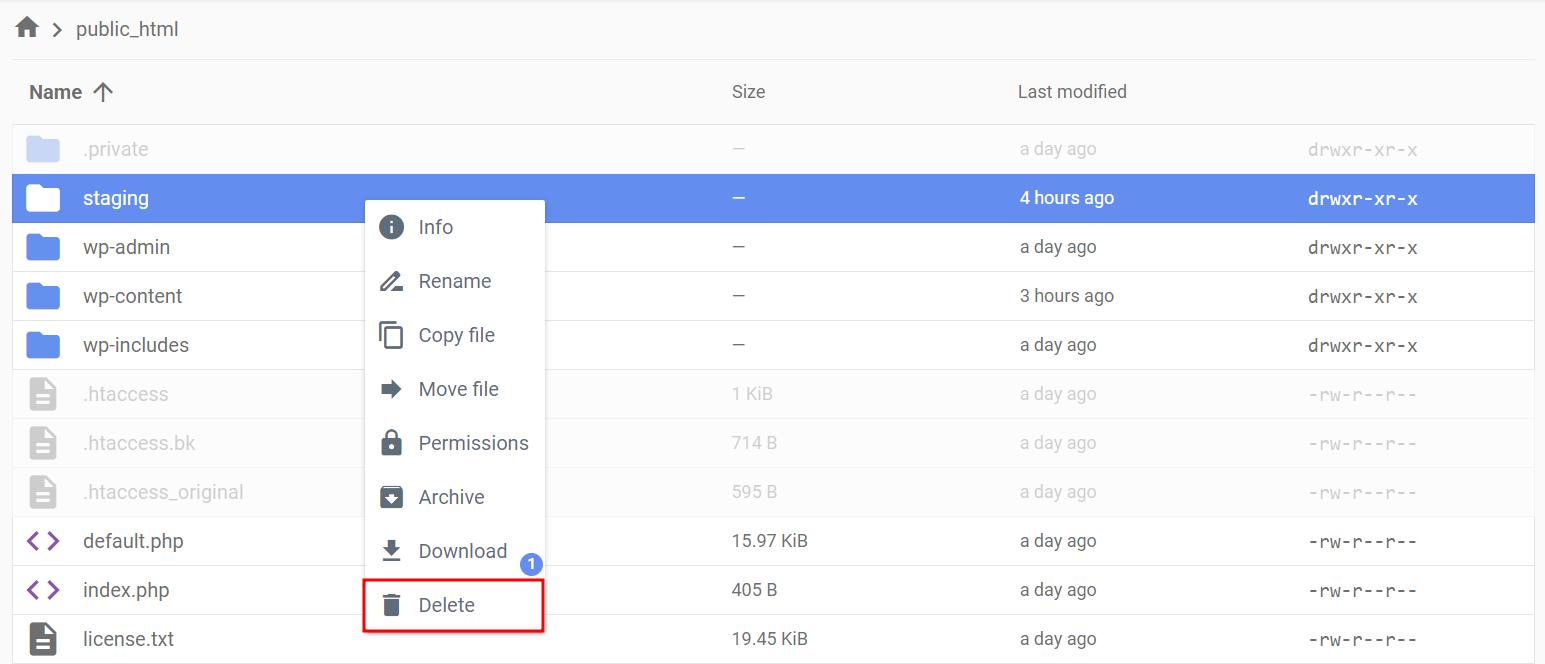
Task: Click the Copy file icon
Action: point(392,335)
